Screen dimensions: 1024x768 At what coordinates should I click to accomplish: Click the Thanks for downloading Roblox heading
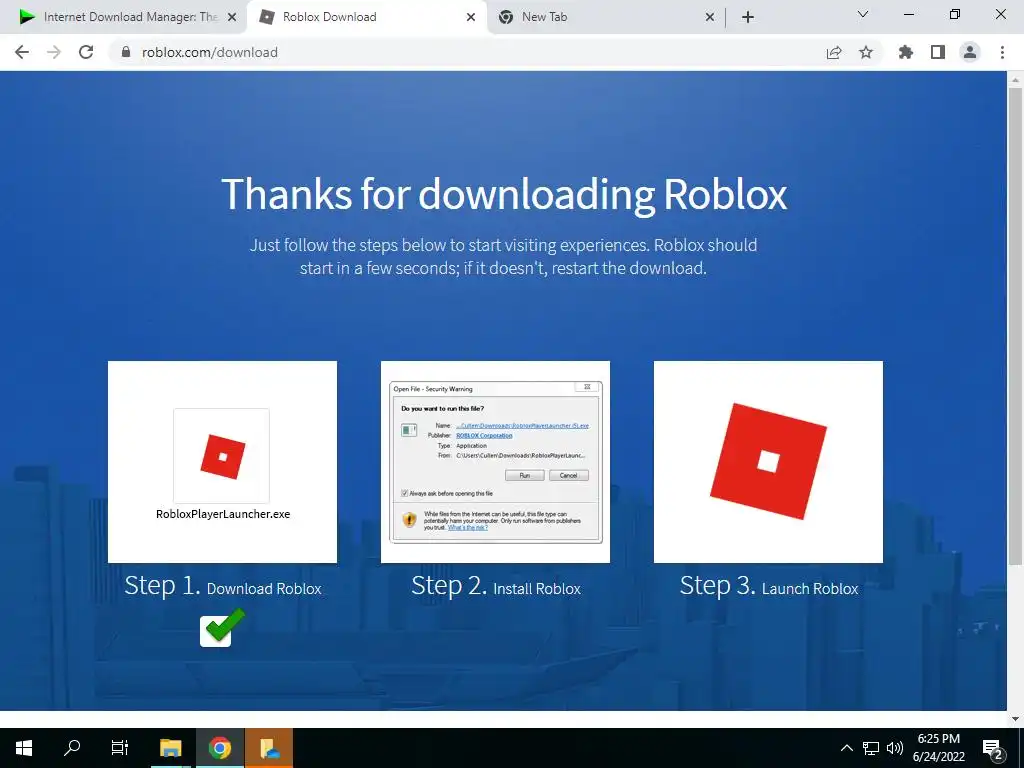pos(504,194)
